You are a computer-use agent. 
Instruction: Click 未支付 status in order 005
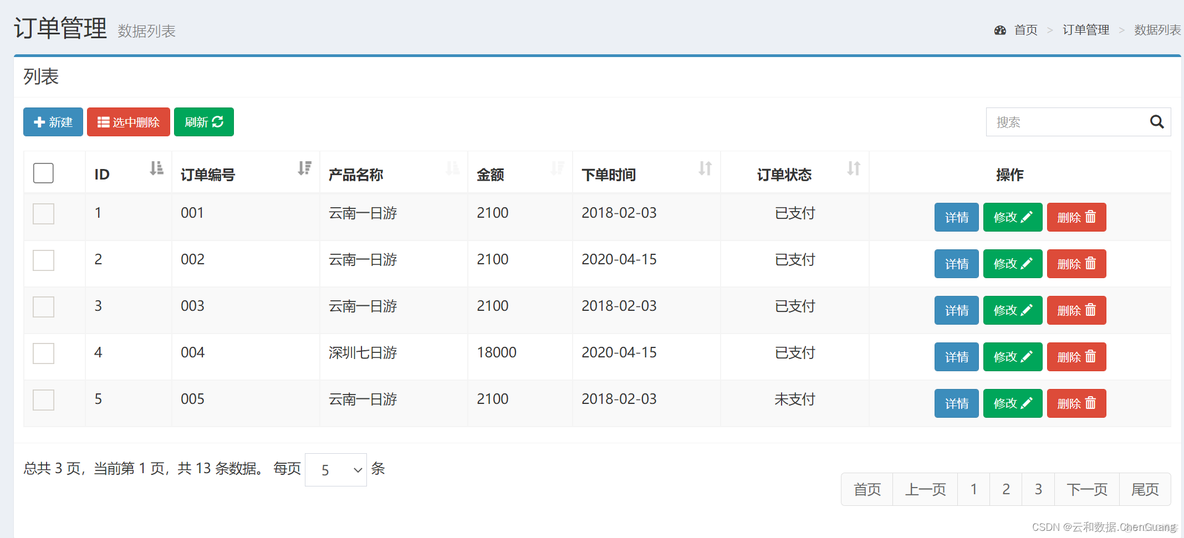(794, 399)
